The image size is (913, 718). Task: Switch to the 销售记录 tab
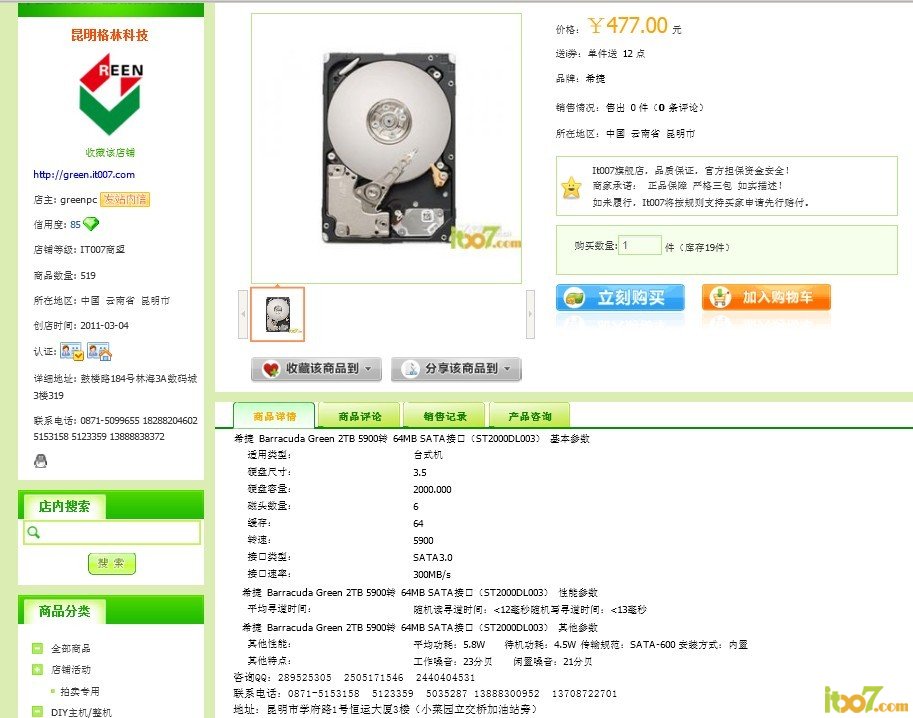(445, 416)
